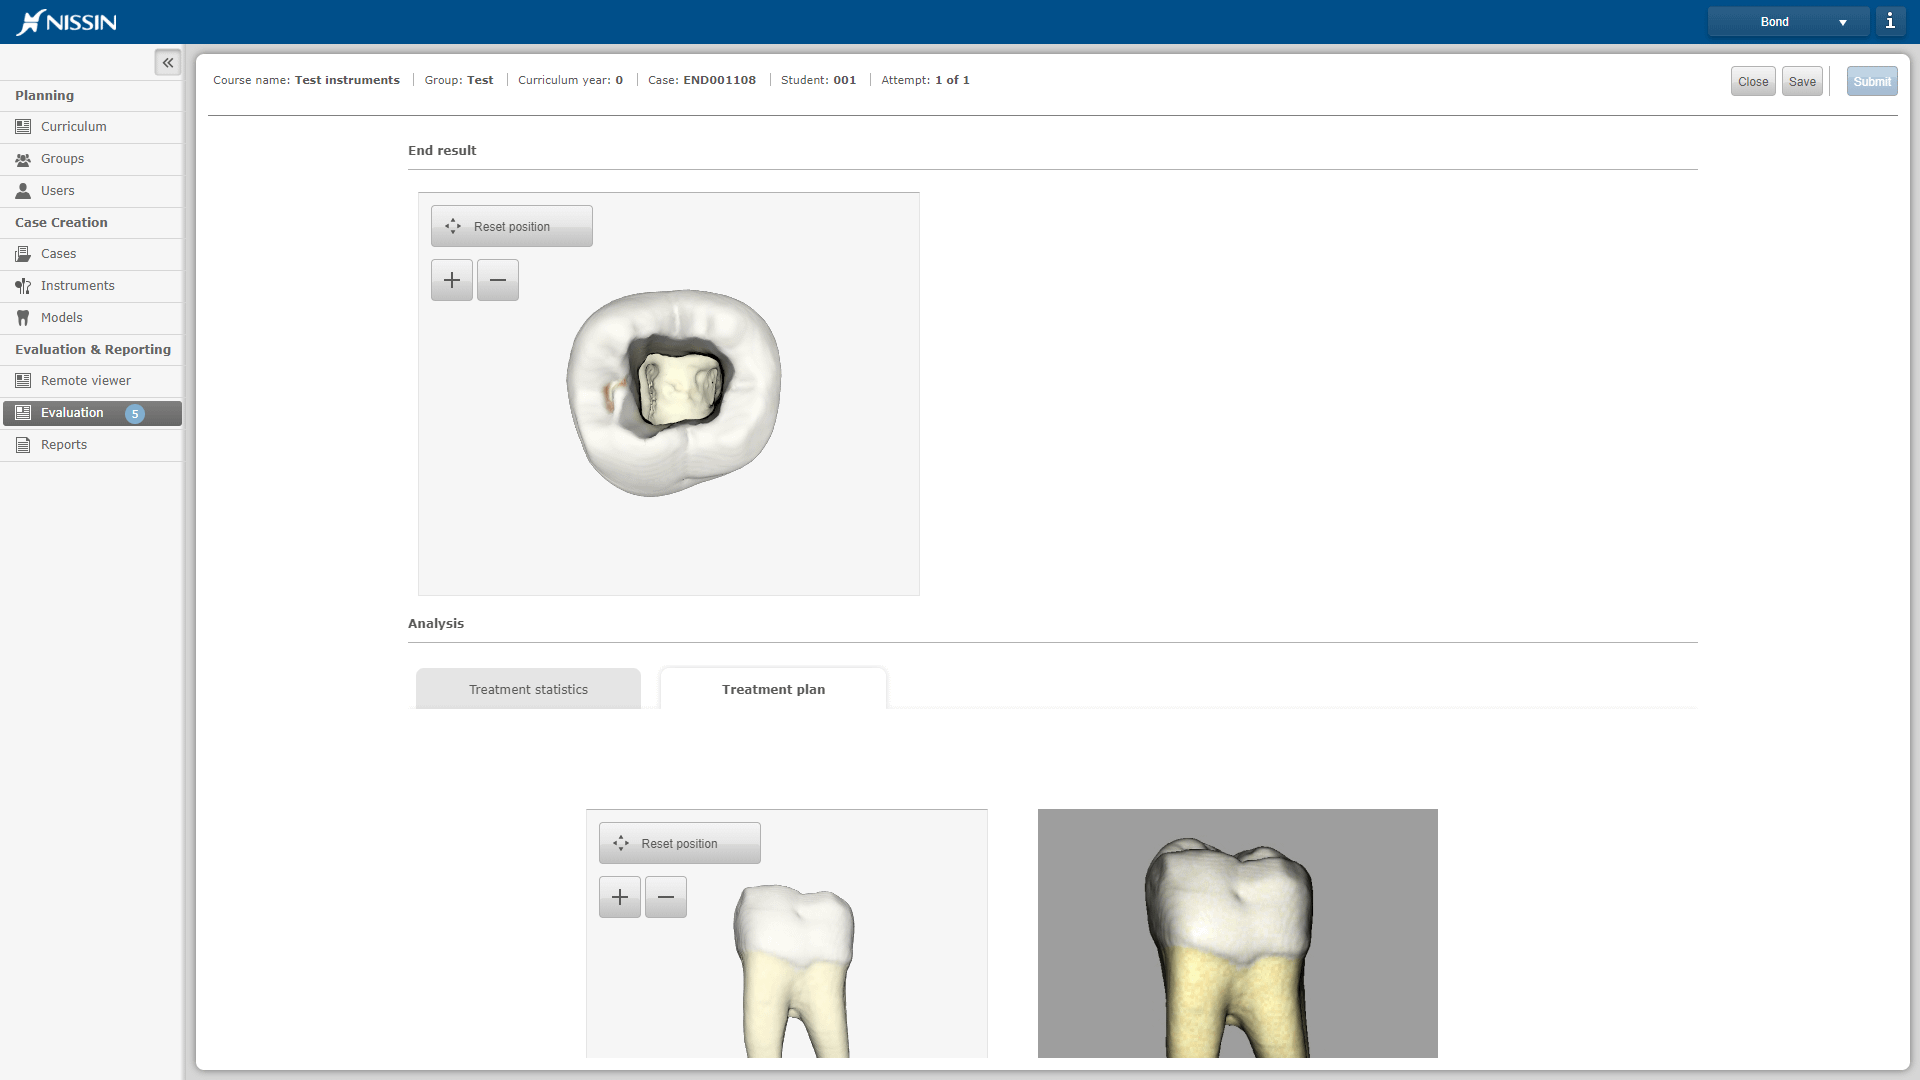Click the NISSIN logo
1920x1080 pixels.
click(x=66, y=22)
